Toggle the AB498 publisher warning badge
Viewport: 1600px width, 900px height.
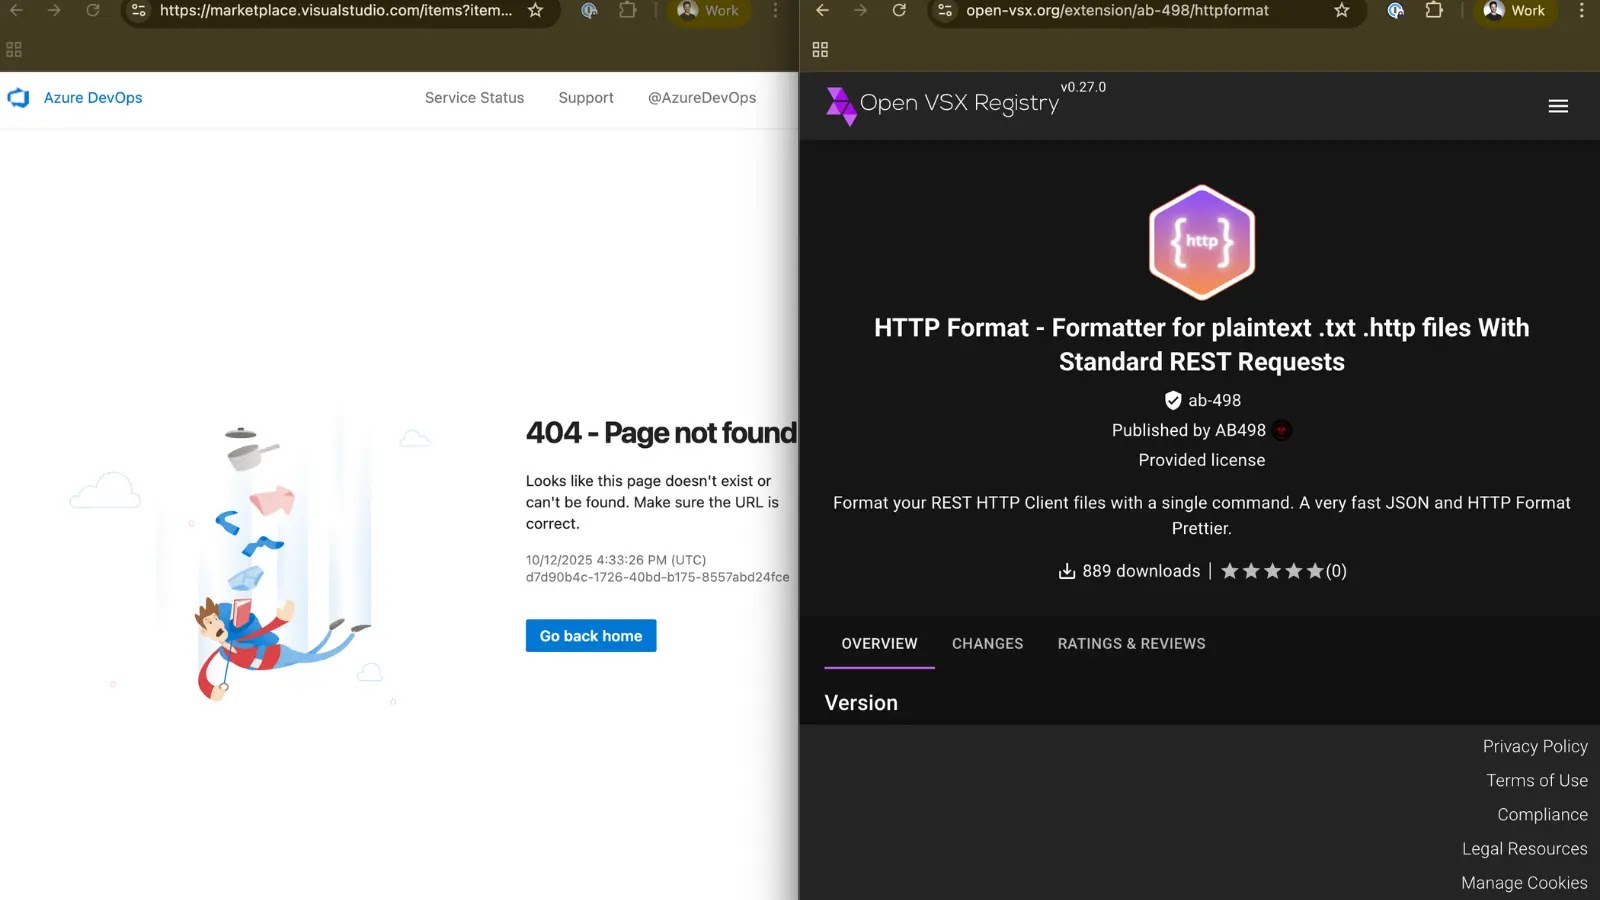[x=1282, y=430]
